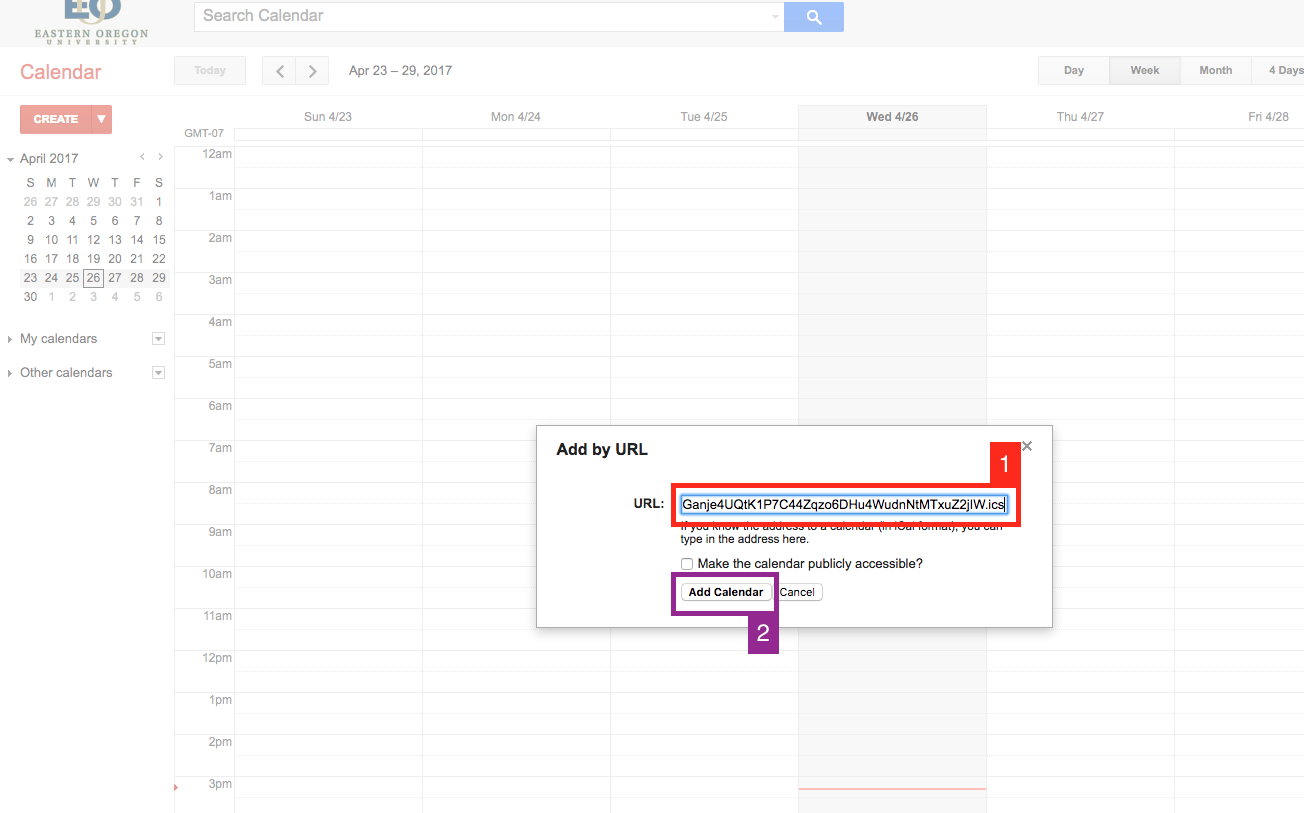Click the Apr 23 – 29, 2017 date range
This screenshot has height=813, width=1304.
point(400,71)
